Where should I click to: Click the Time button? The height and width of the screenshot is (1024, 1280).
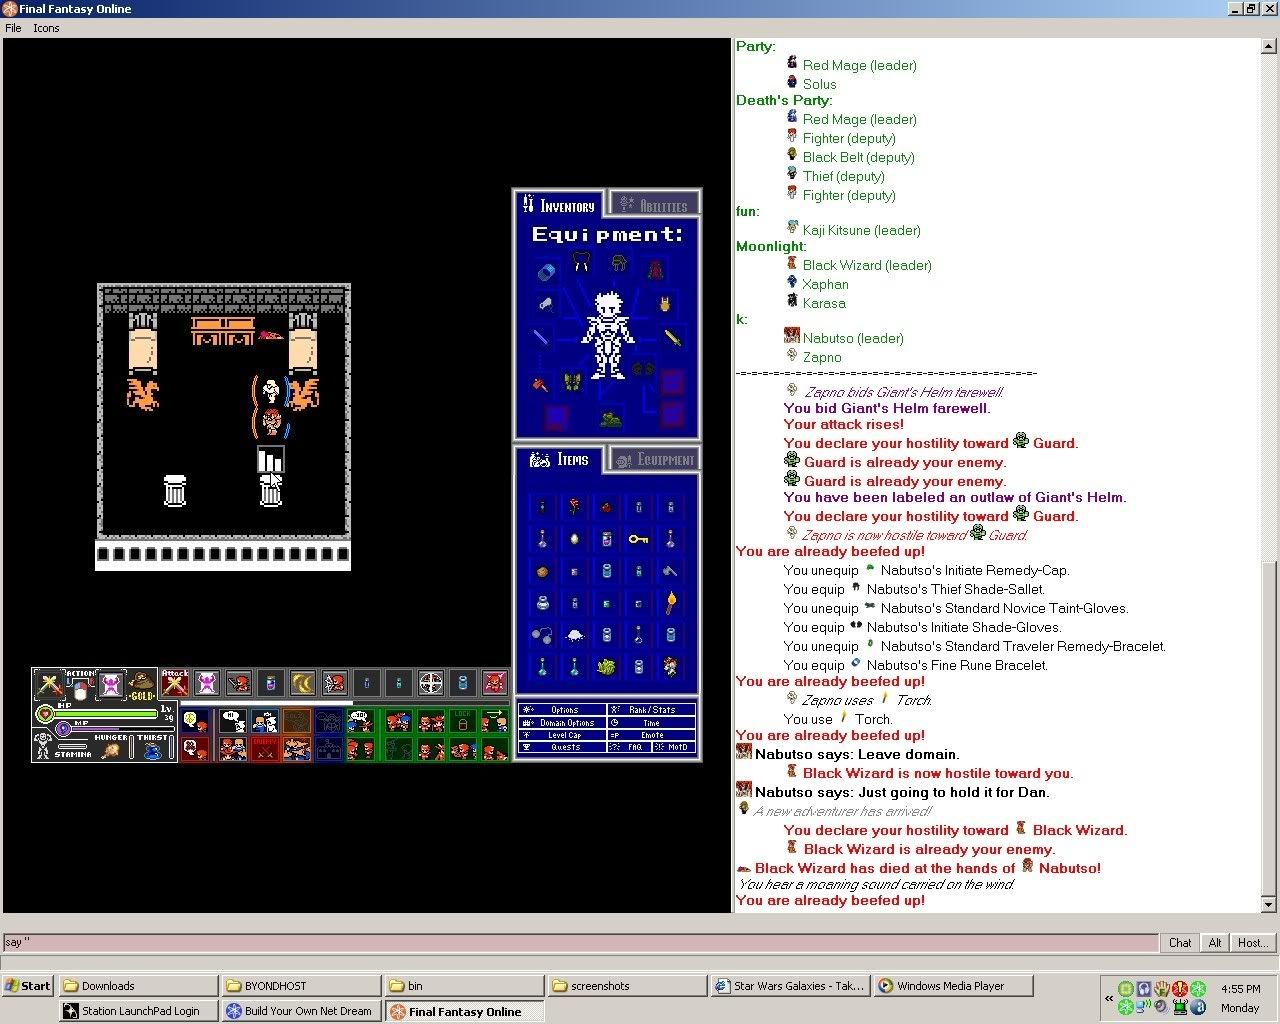[x=651, y=722]
